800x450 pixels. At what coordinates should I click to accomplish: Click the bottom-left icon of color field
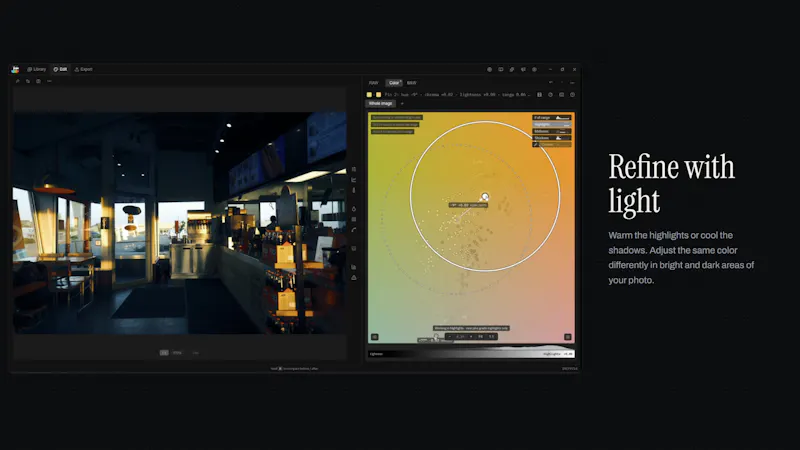(374, 337)
